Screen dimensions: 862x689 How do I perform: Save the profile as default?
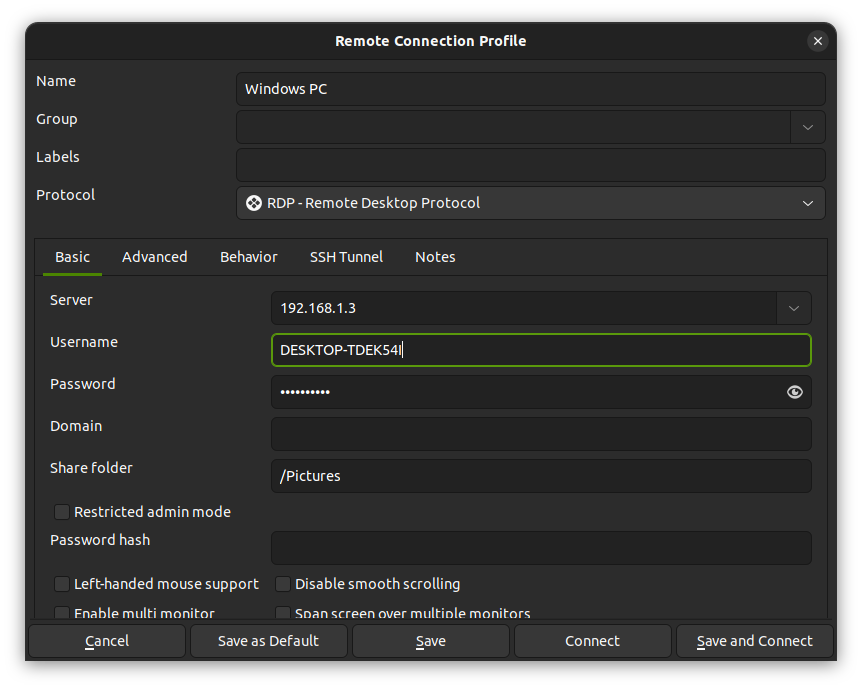pos(268,641)
